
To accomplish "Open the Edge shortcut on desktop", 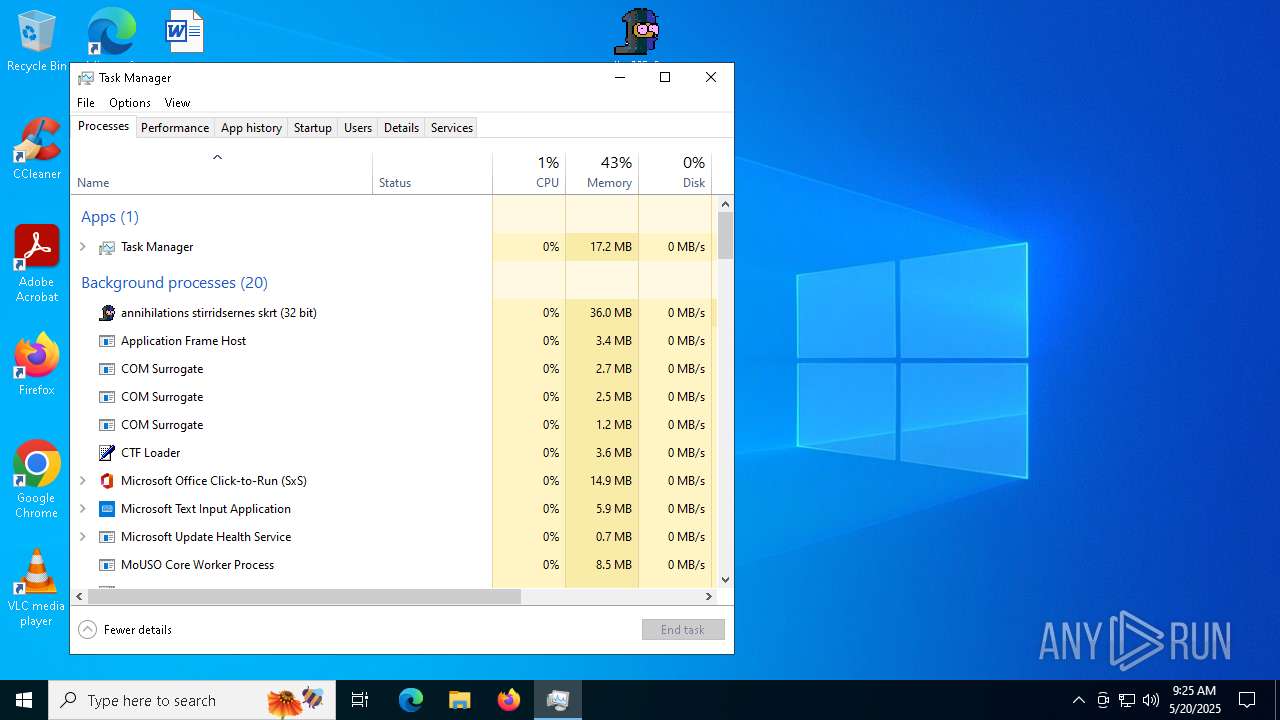I will 111,32.
